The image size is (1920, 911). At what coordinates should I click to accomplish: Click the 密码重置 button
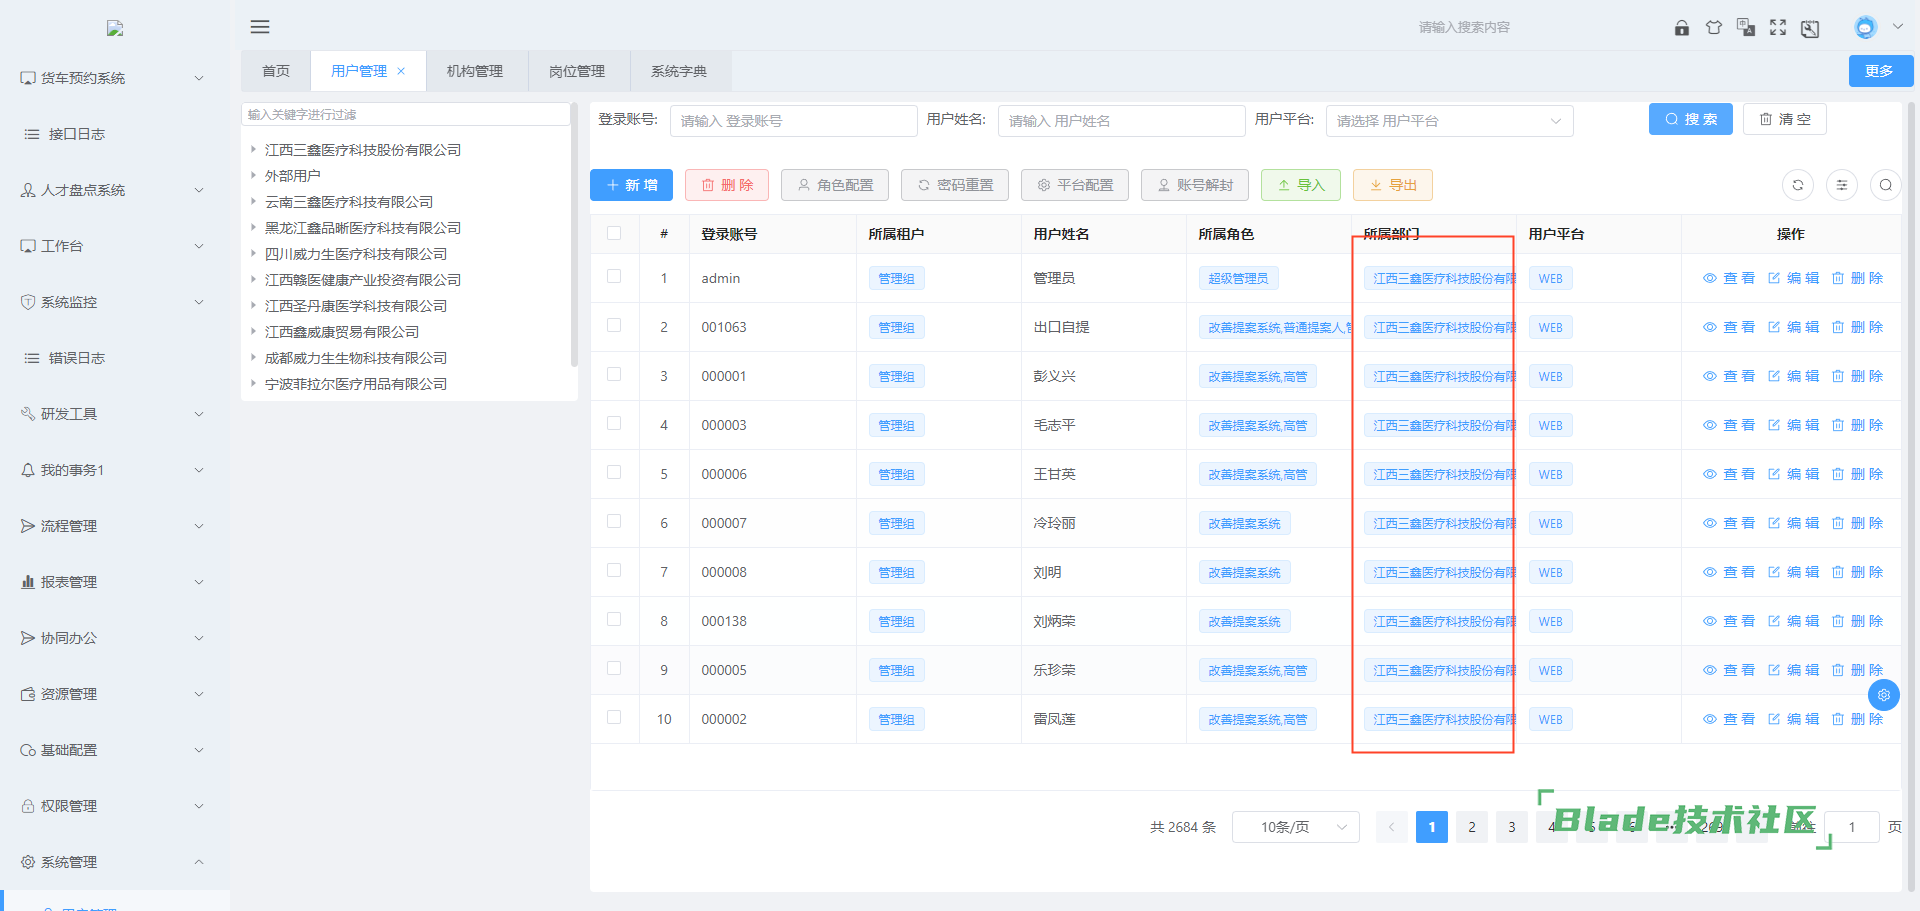click(955, 185)
